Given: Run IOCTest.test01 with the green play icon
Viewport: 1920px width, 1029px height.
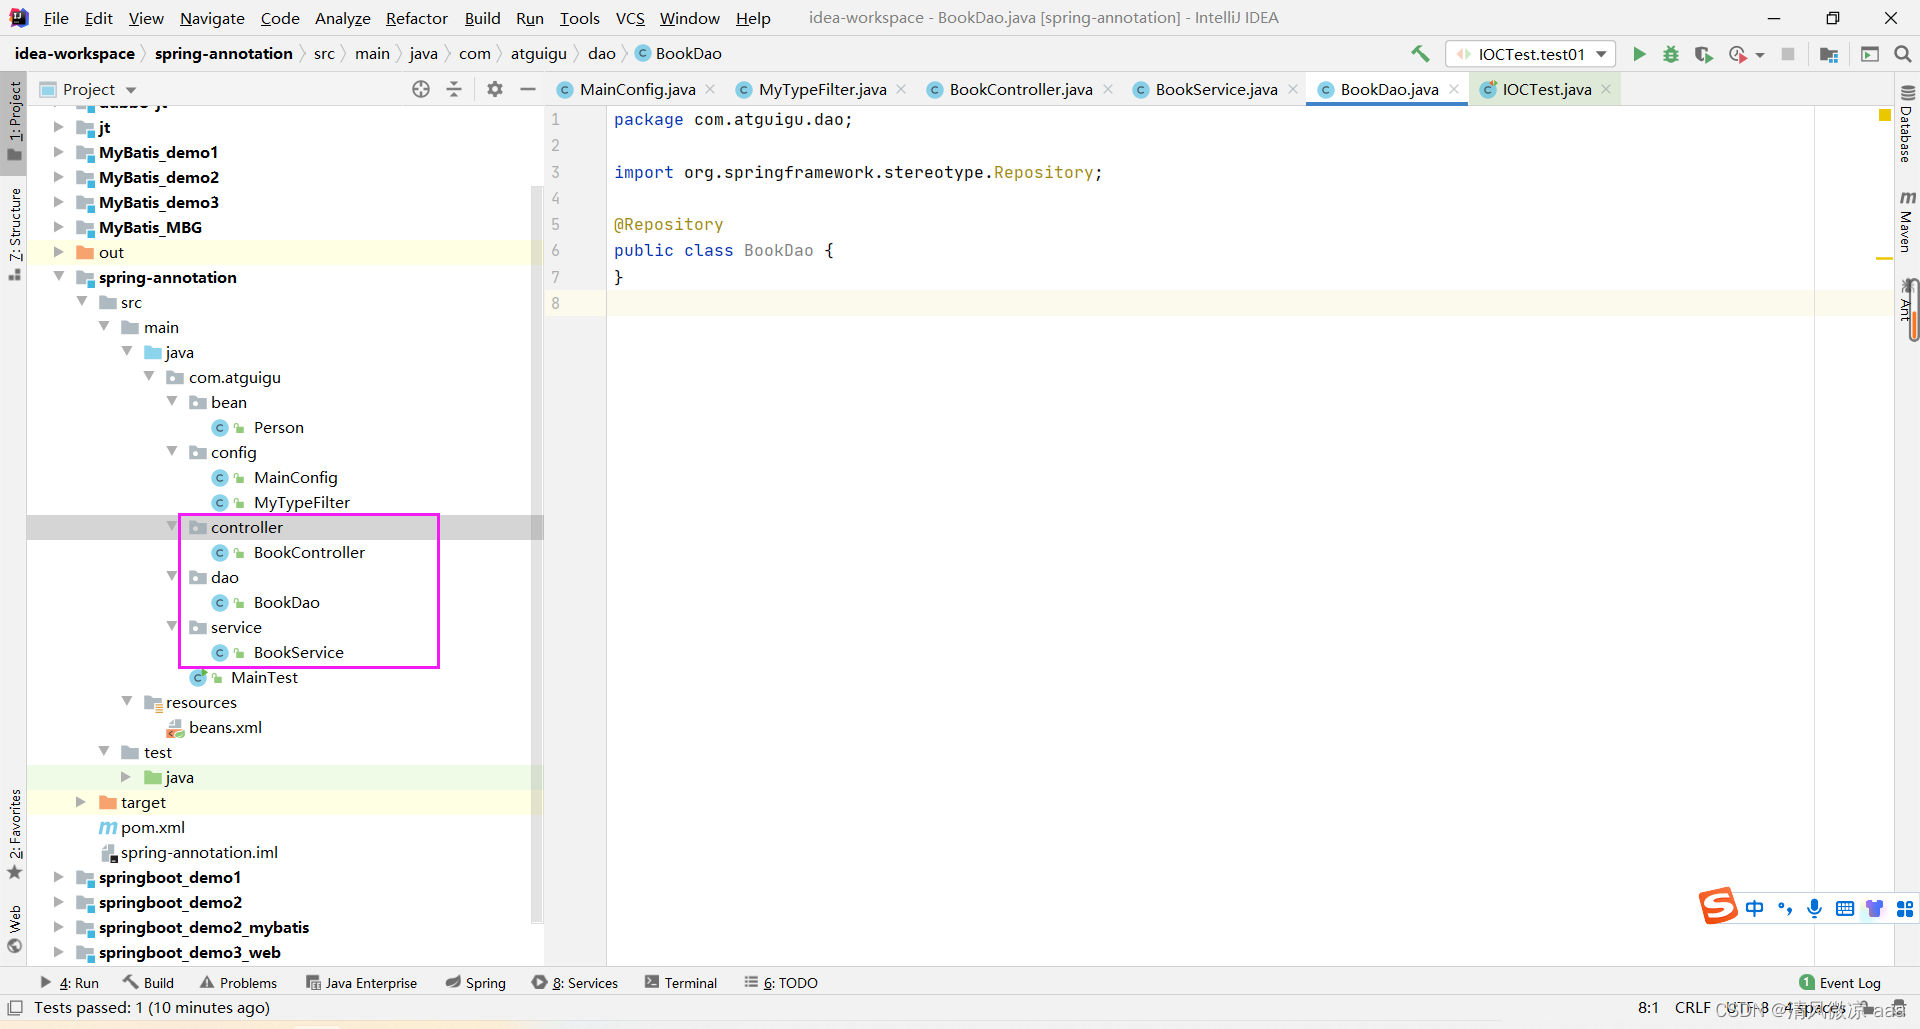Looking at the screenshot, I should 1639,54.
